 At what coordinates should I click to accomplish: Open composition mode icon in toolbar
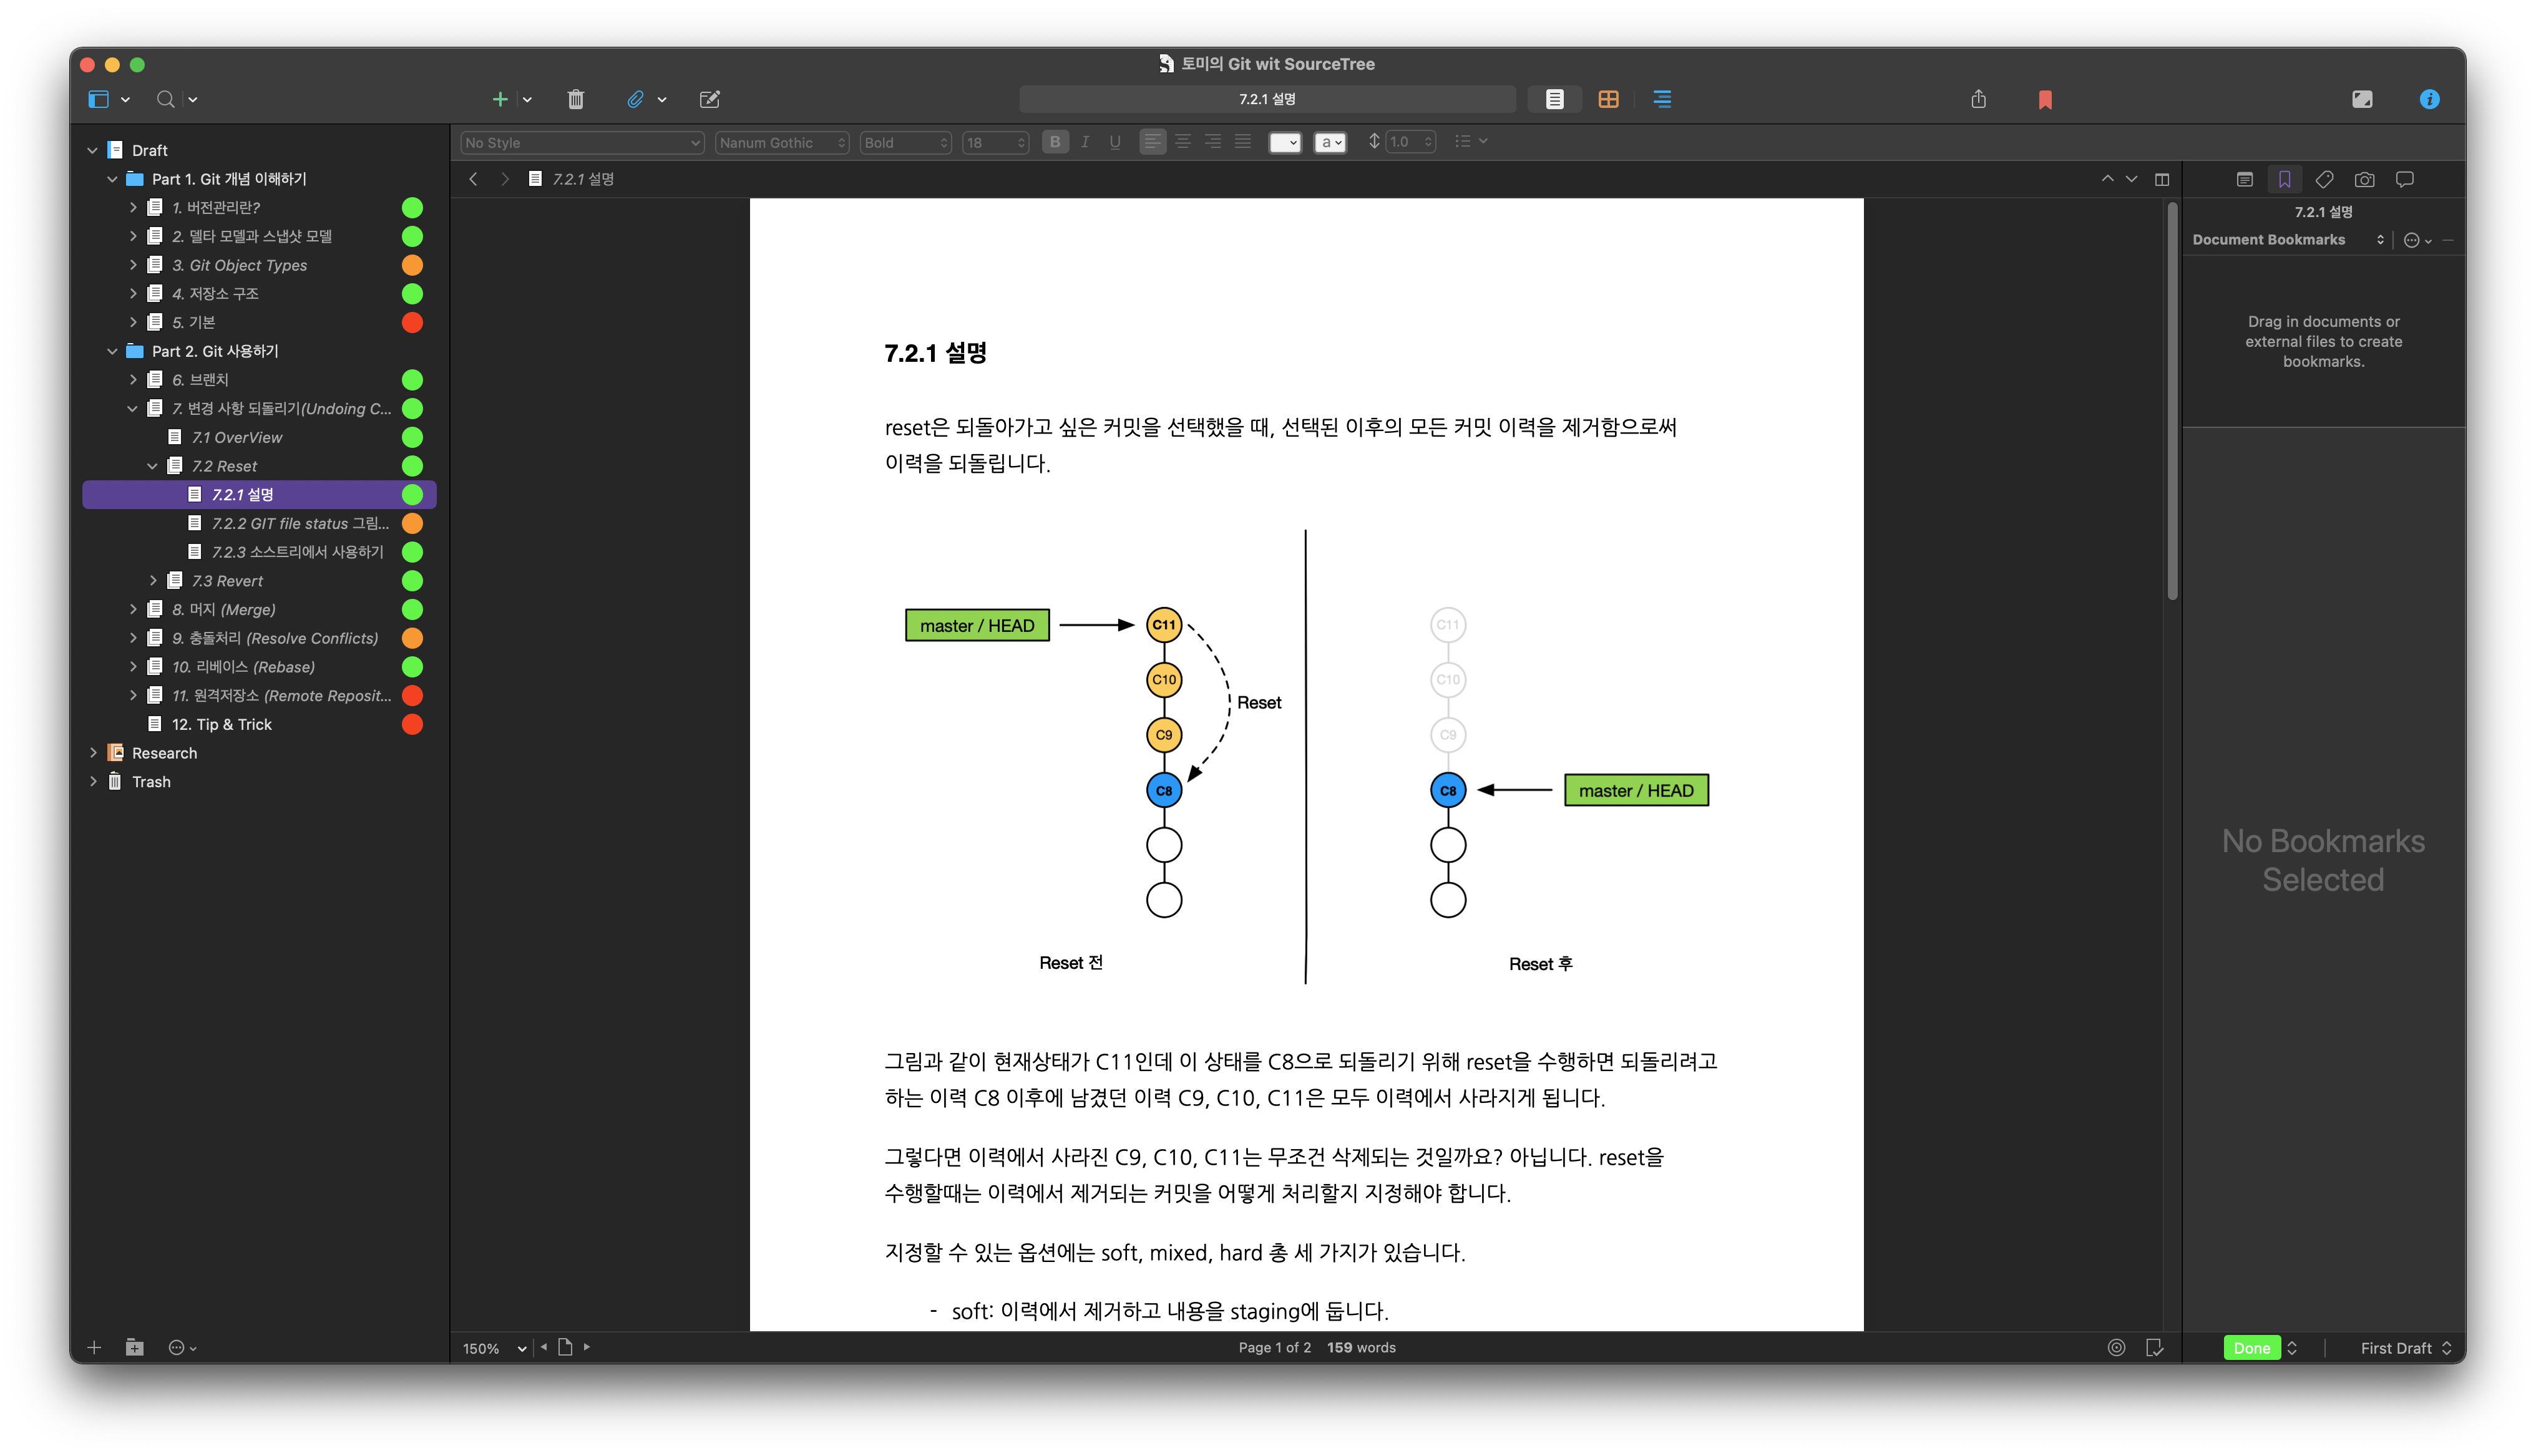[2362, 99]
